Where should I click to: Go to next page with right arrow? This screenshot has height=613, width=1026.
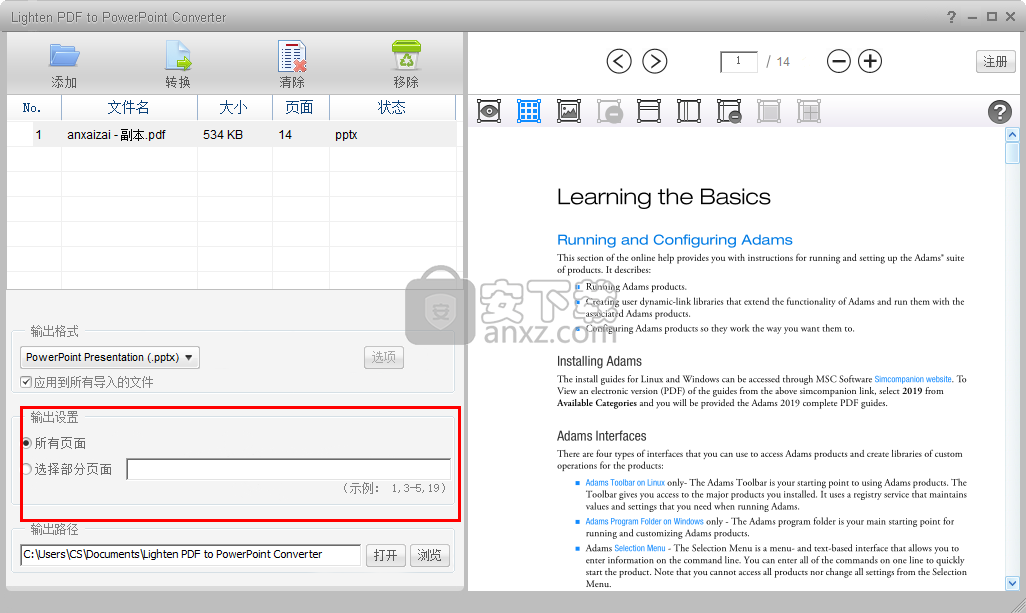click(654, 61)
